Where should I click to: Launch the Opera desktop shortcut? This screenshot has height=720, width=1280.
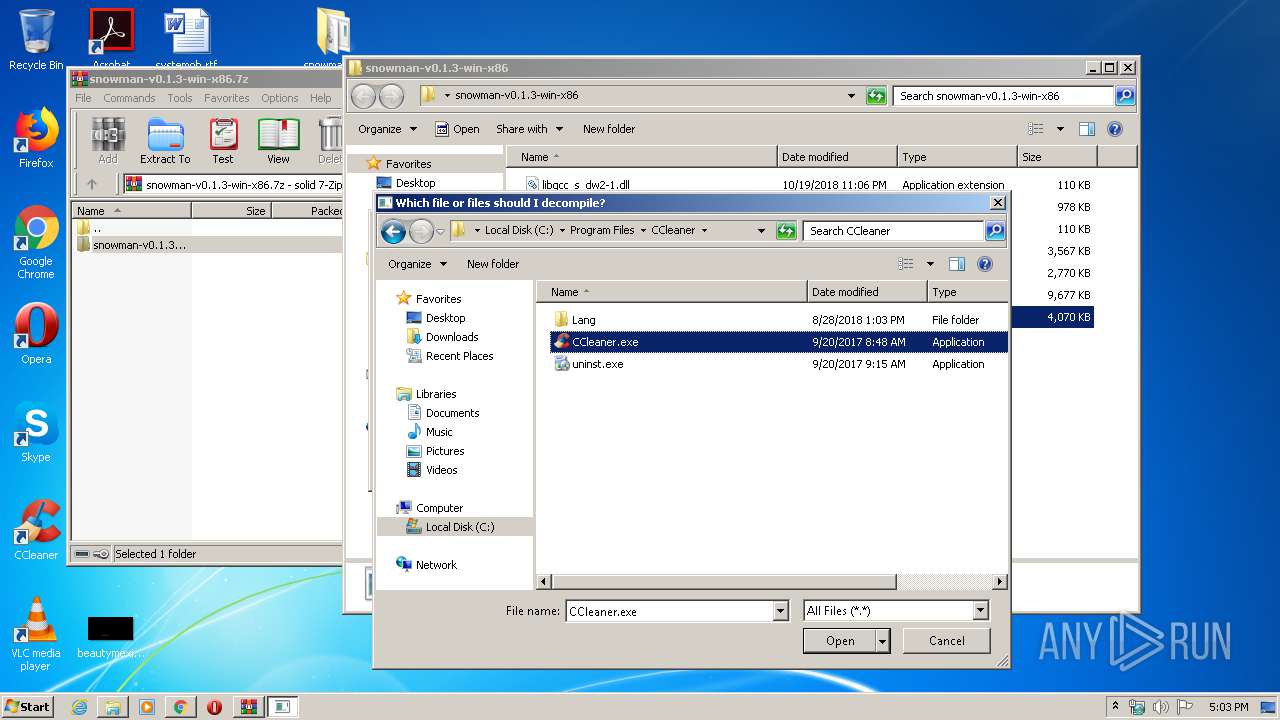[x=36, y=333]
